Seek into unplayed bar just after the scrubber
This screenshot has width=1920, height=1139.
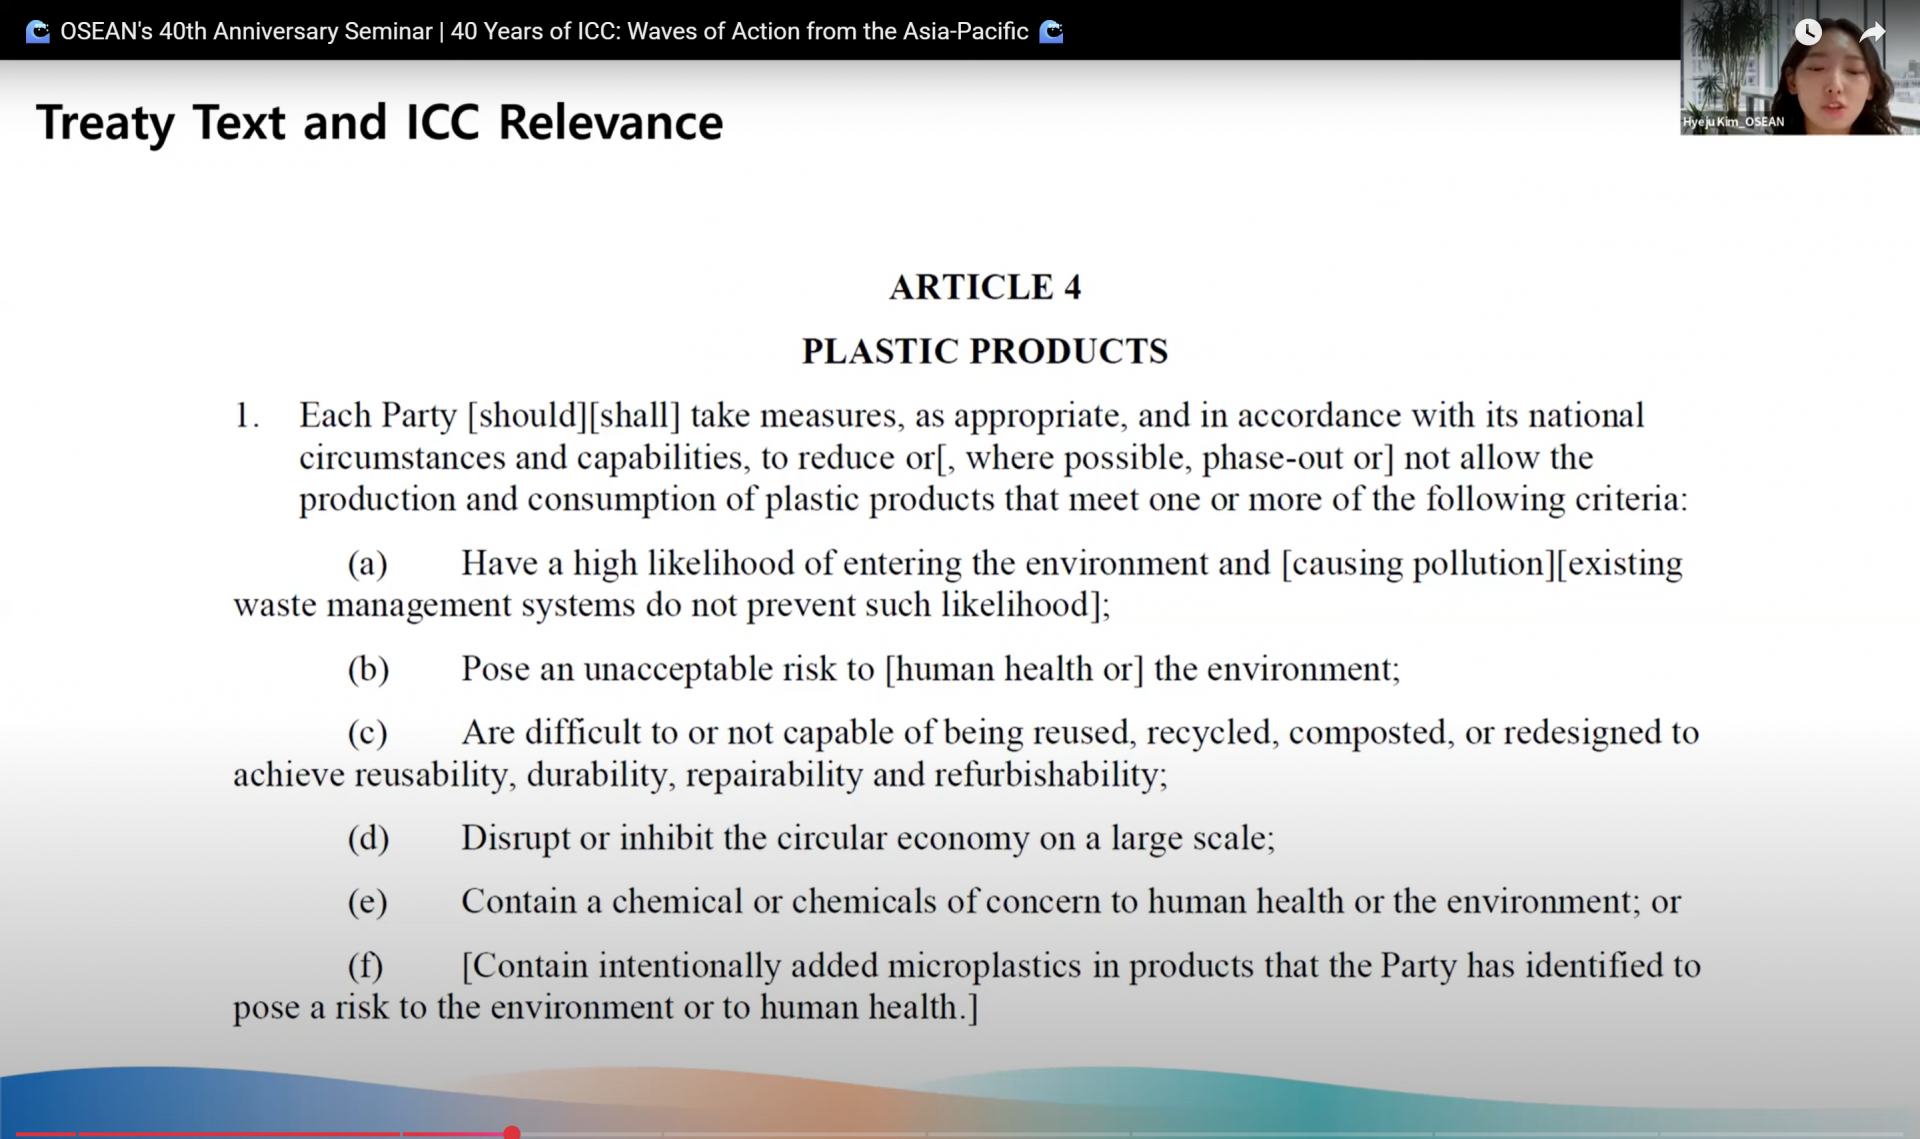(590, 1134)
